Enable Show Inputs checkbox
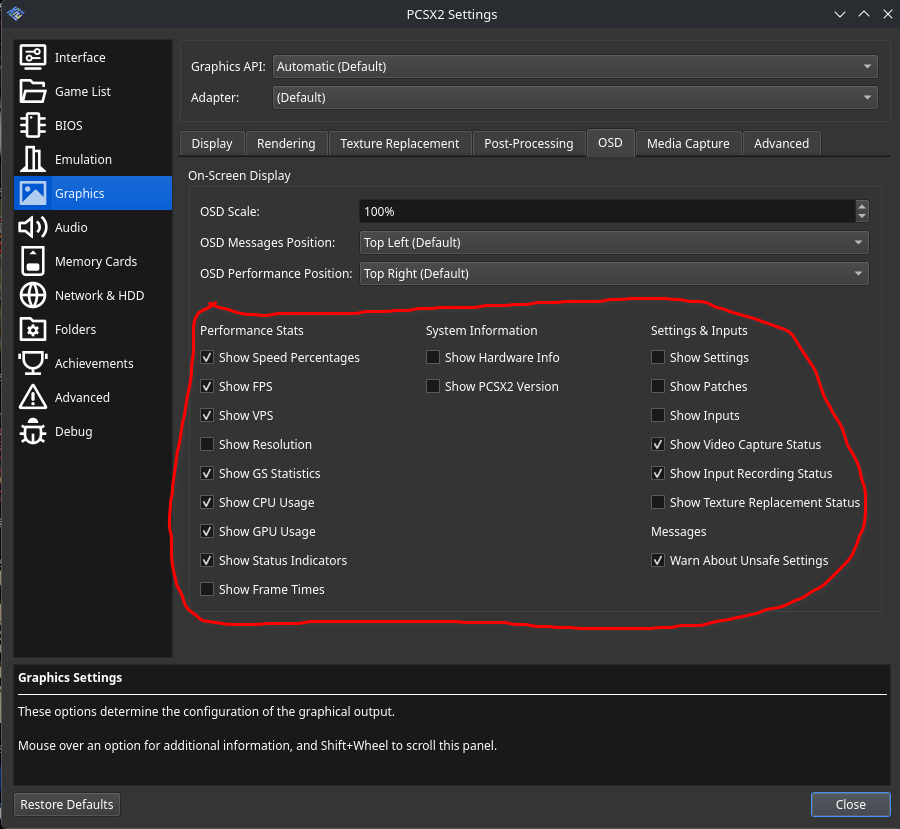The height and width of the screenshot is (829, 900). pos(658,415)
